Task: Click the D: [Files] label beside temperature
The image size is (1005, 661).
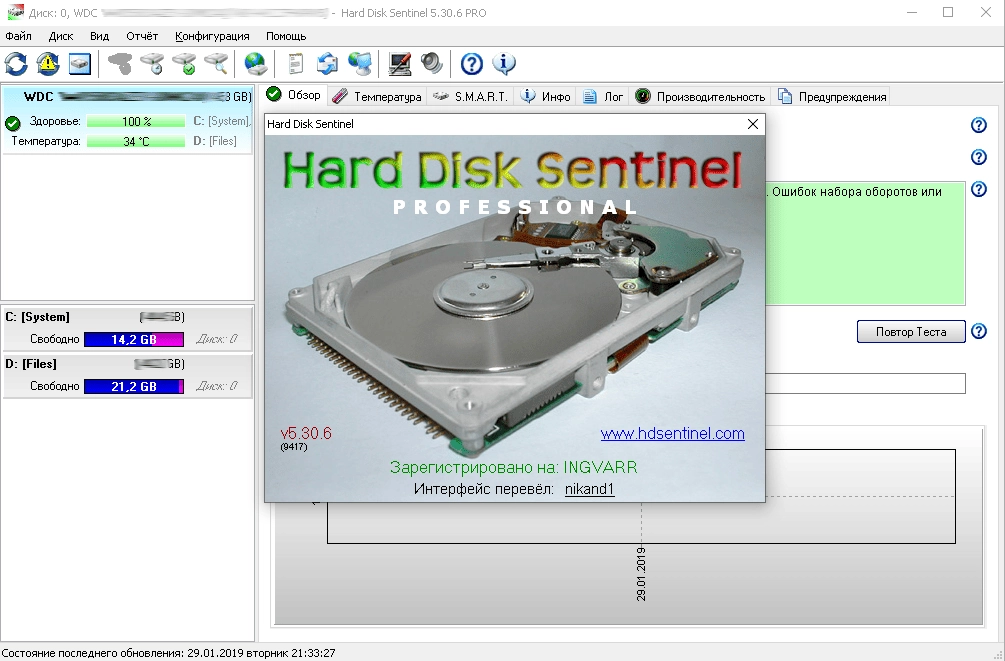Action: click(x=215, y=141)
